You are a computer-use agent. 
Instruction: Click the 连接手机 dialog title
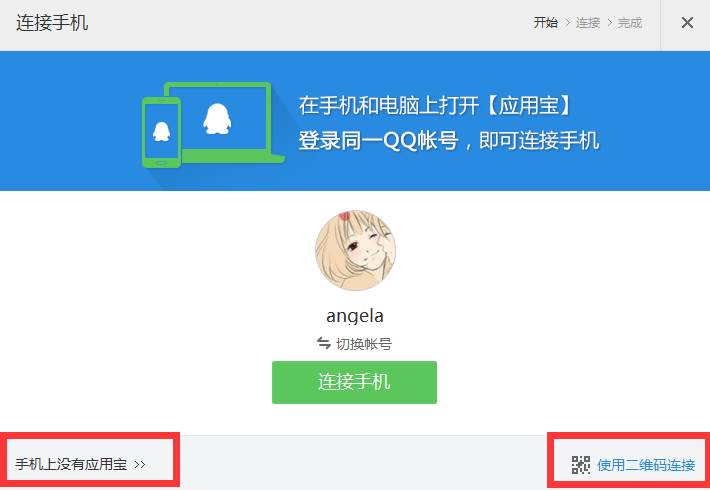tap(52, 23)
